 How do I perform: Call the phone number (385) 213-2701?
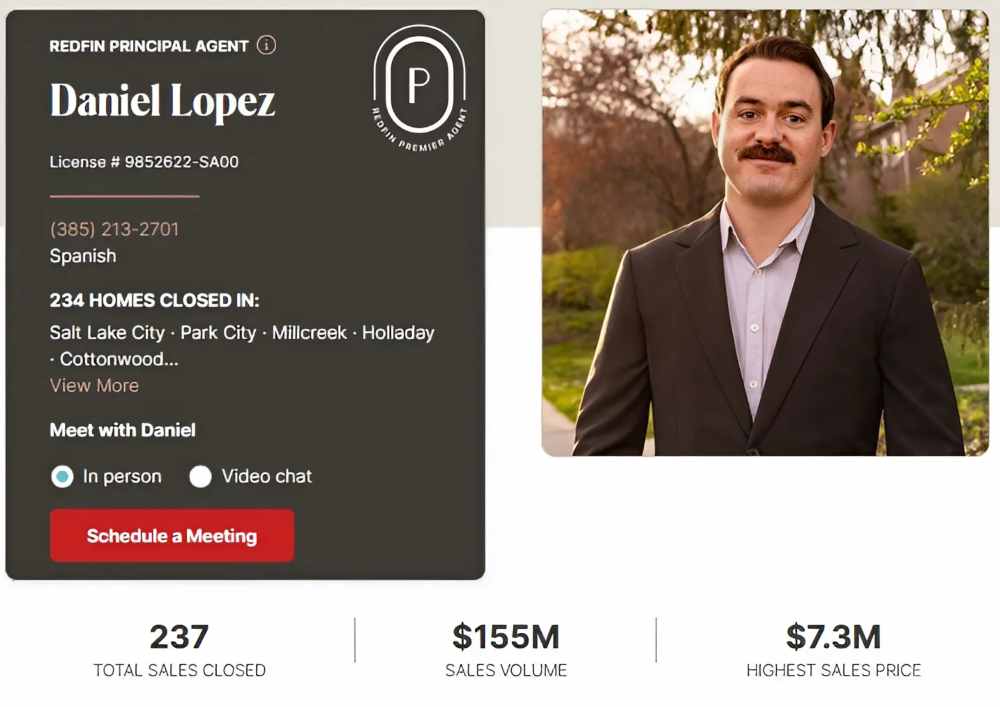(113, 229)
